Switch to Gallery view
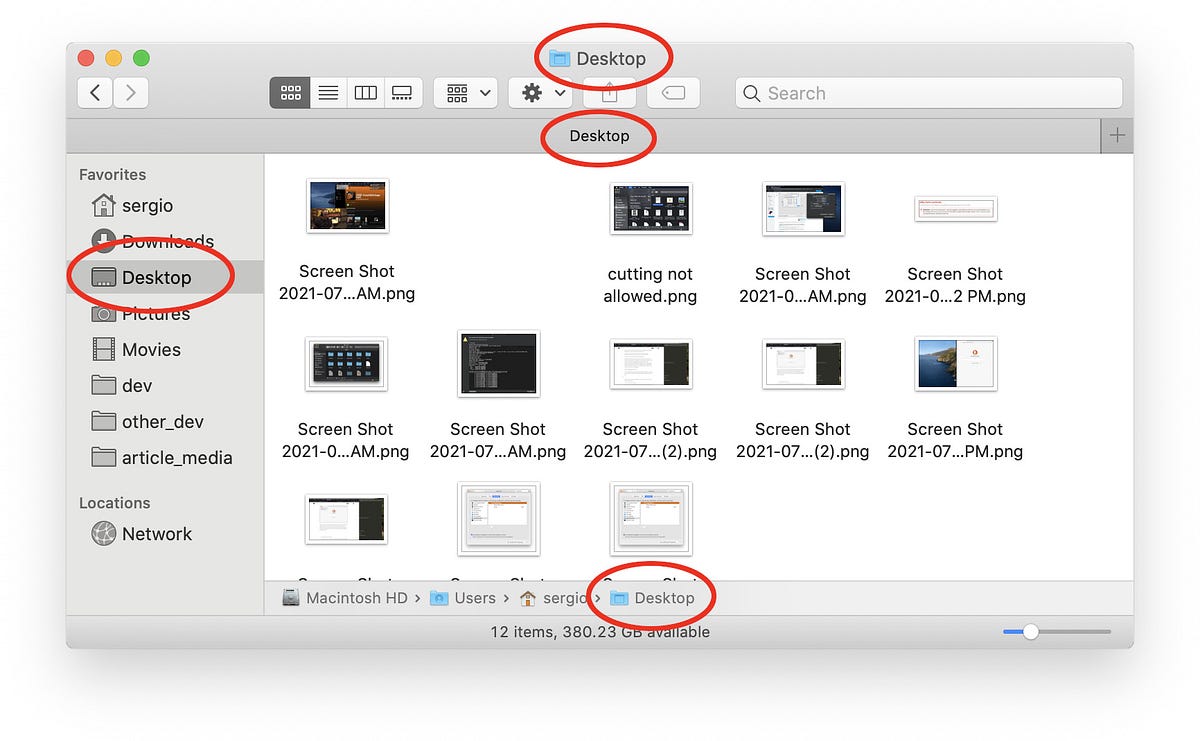 pyautogui.click(x=403, y=92)
